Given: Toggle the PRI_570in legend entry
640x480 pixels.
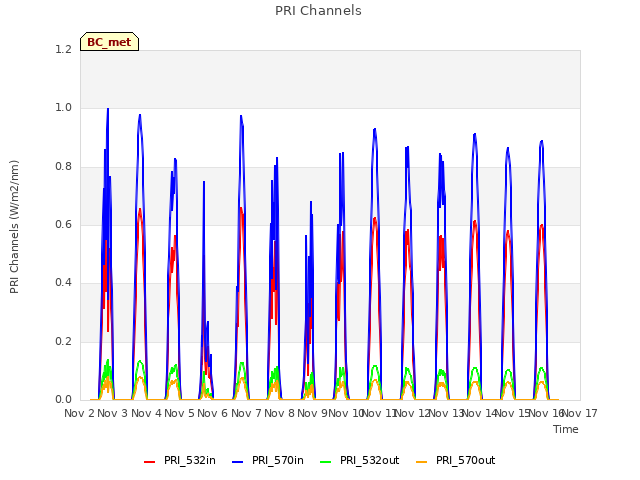Looking at the screenshot, I should click(268, 461).
